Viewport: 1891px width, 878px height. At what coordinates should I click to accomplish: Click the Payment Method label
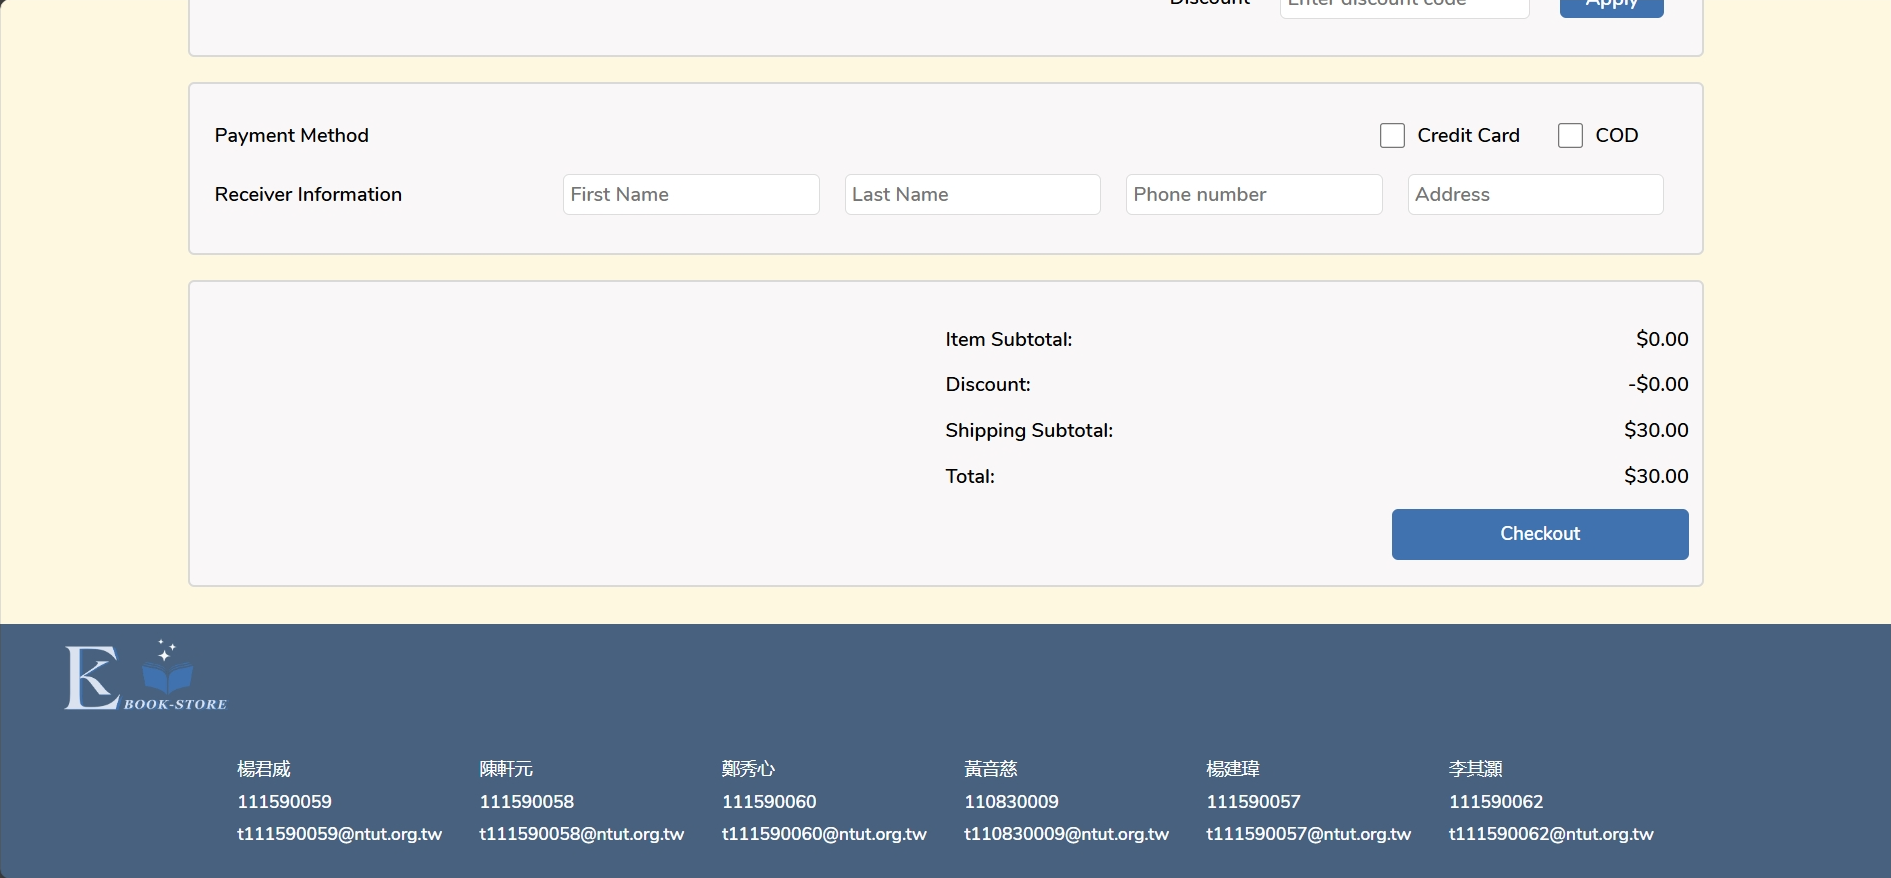(x=292, y=136)
